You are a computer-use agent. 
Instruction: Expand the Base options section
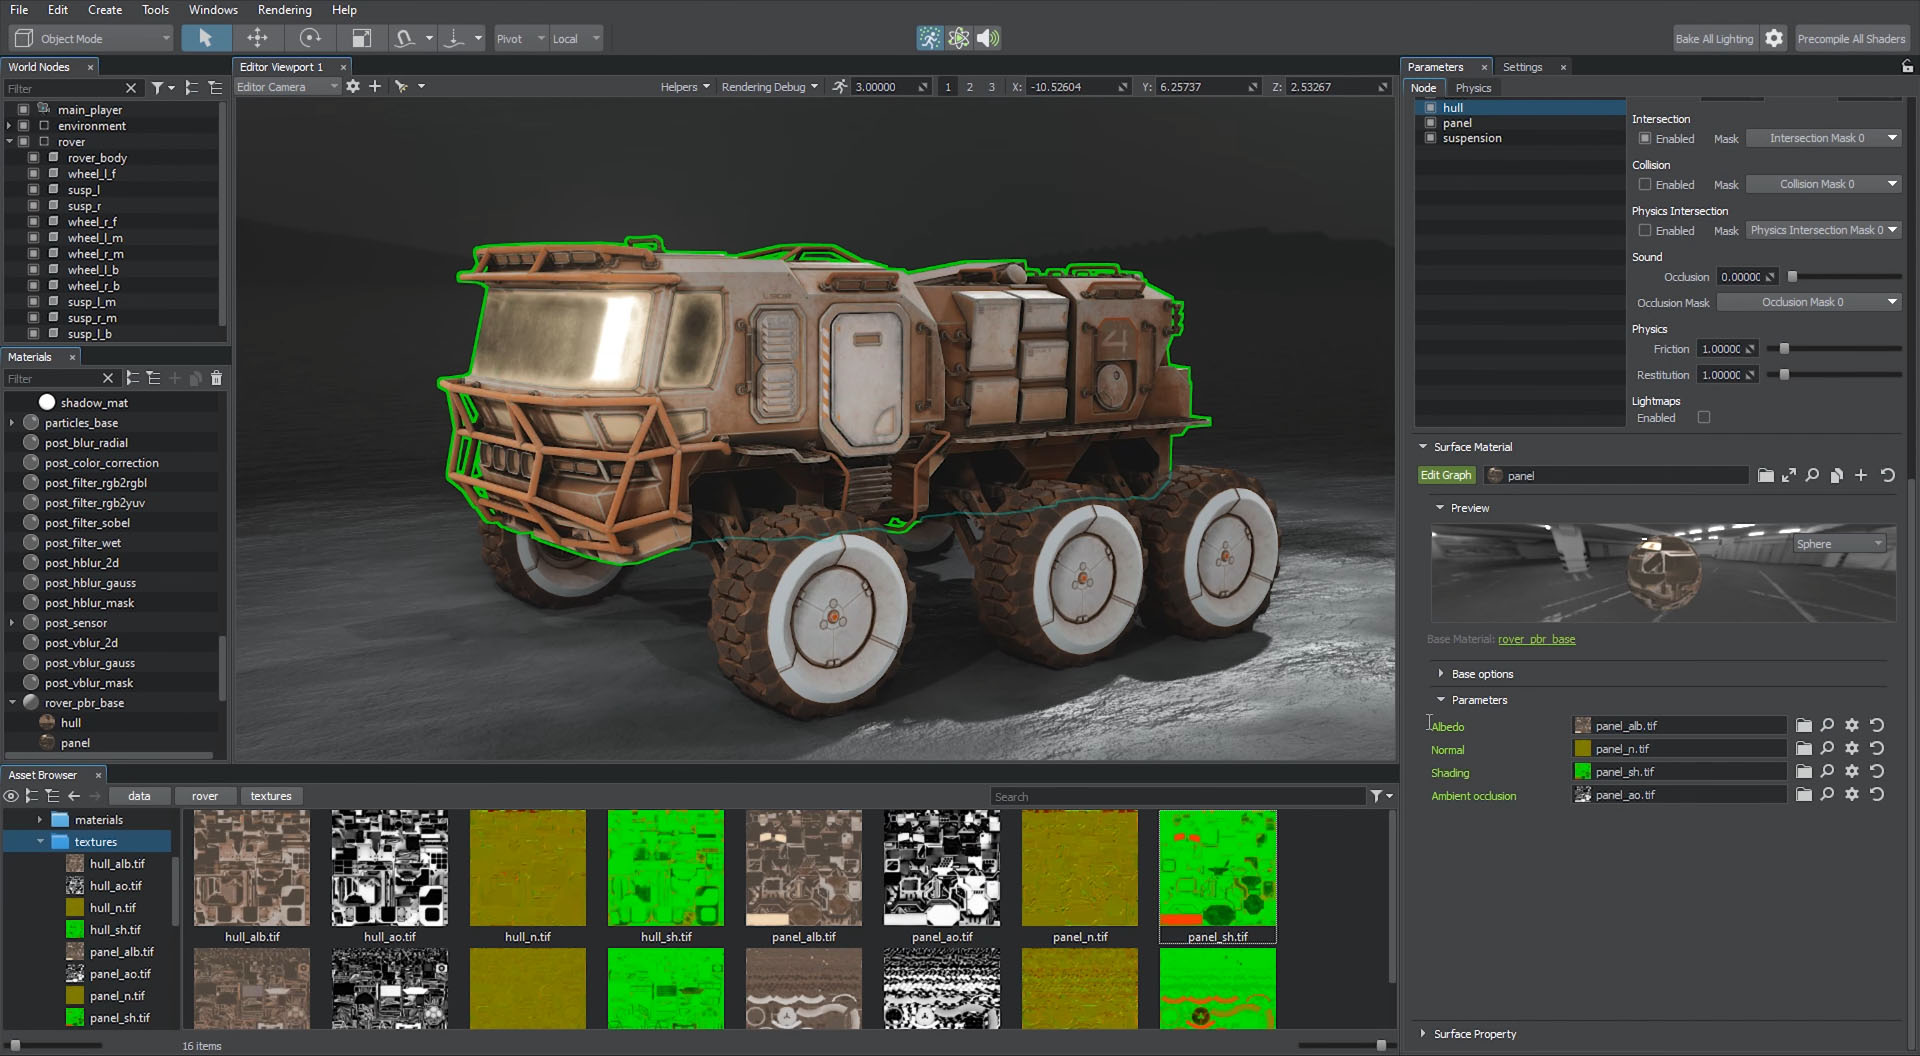1481,674
